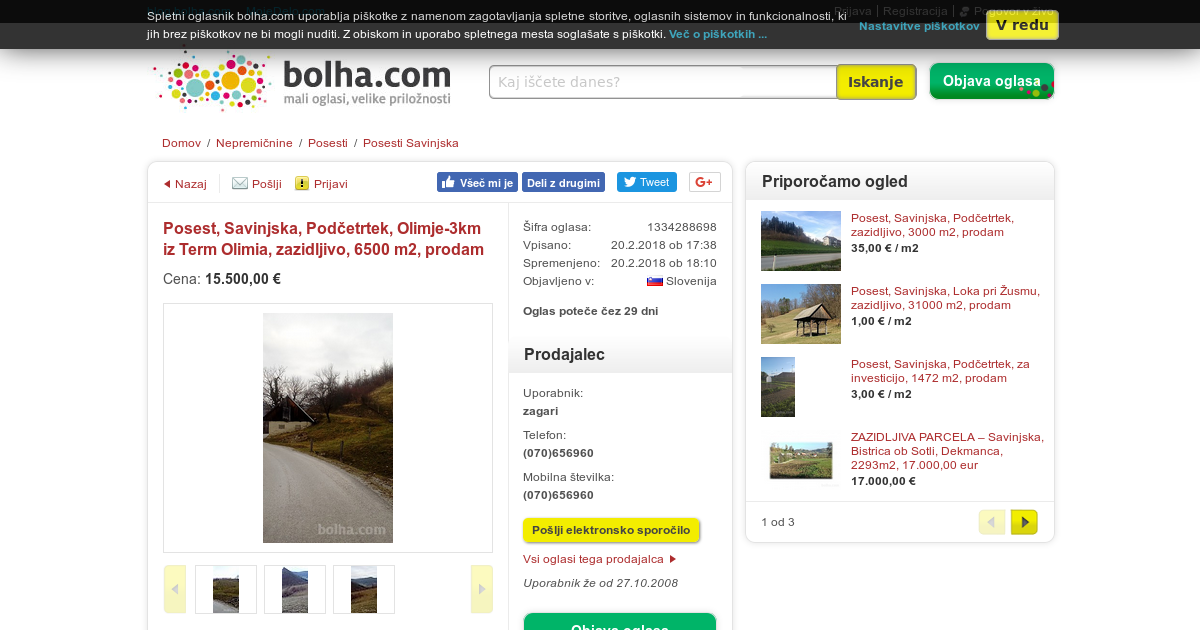Open the bolha.com logo homepage
The width and height of the screenshot is (1200, 630).
point(302,80)
